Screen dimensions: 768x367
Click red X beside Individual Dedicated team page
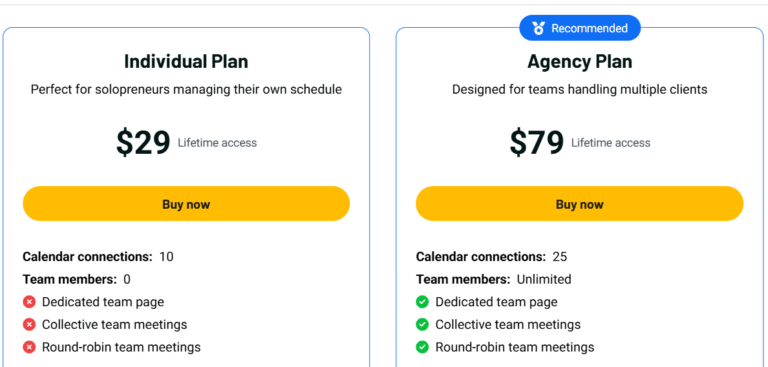point(29,302)
